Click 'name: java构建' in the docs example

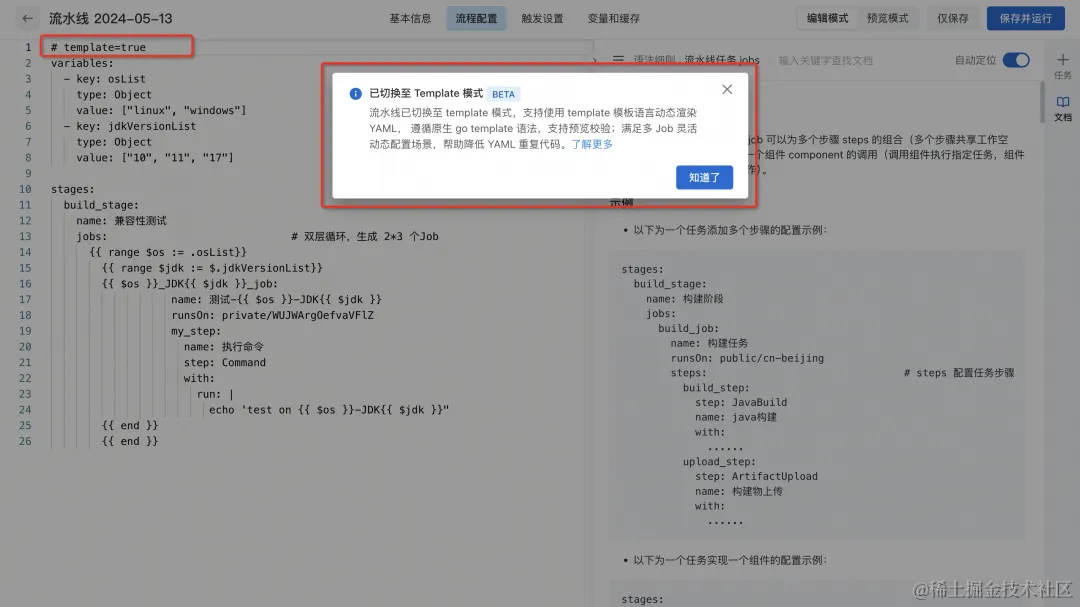point(736,418)
